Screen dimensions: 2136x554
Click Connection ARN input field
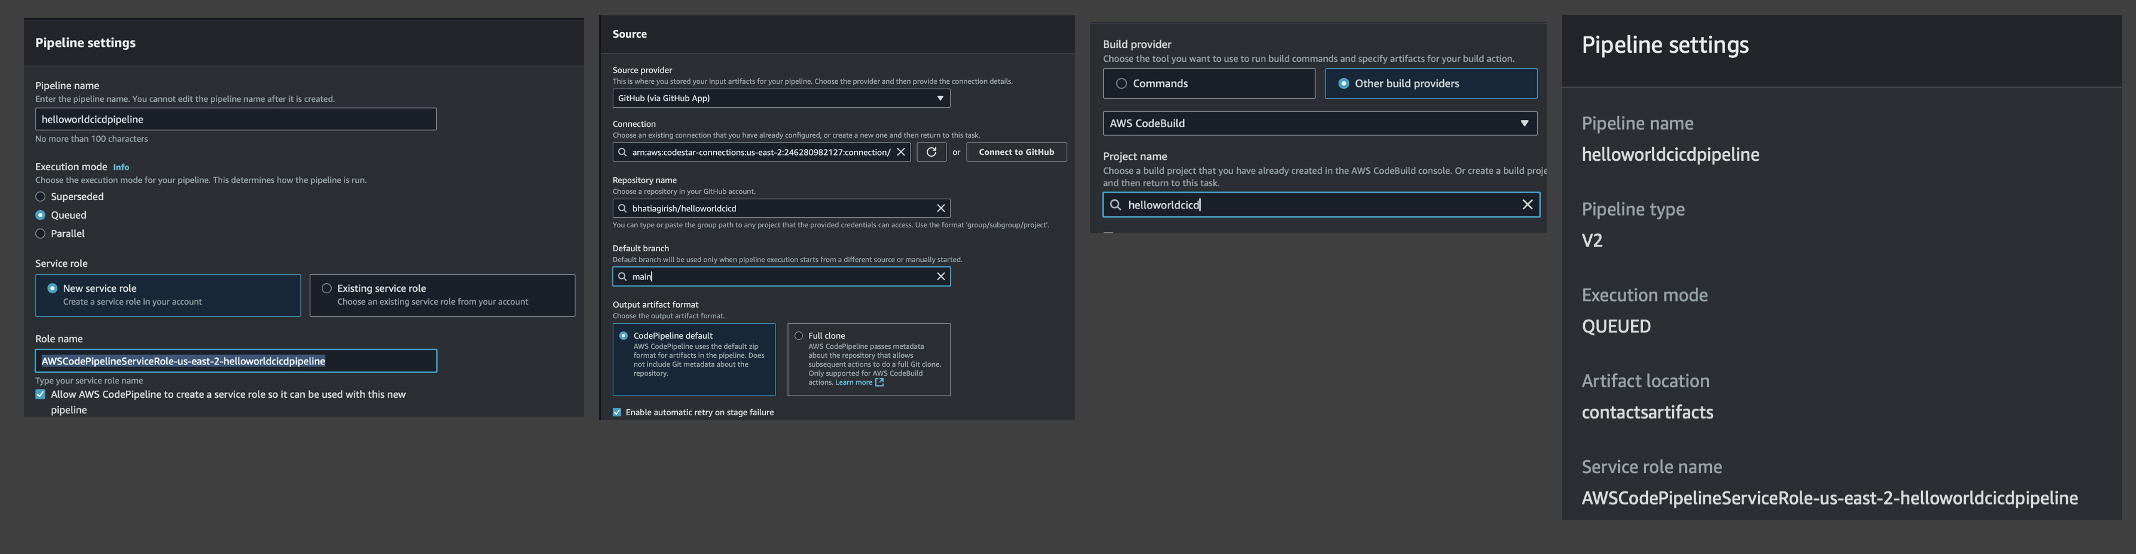click(x=761, y=152)
